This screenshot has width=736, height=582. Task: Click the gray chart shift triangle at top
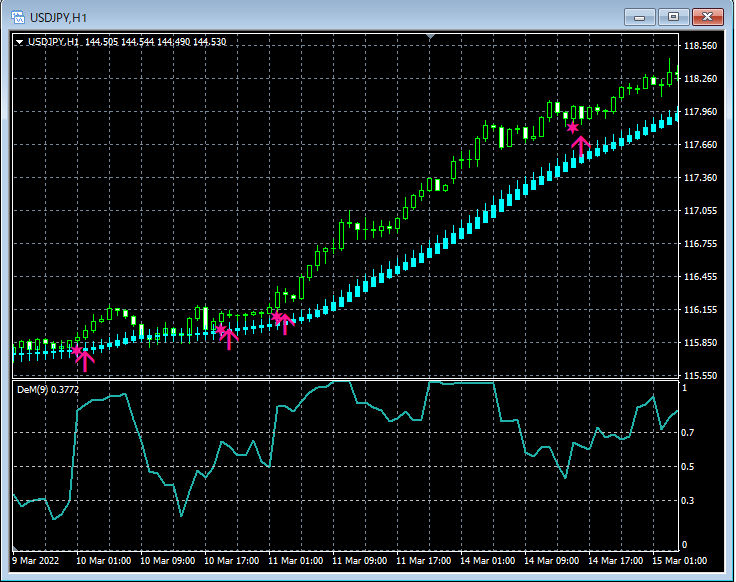tap(431, 38)
